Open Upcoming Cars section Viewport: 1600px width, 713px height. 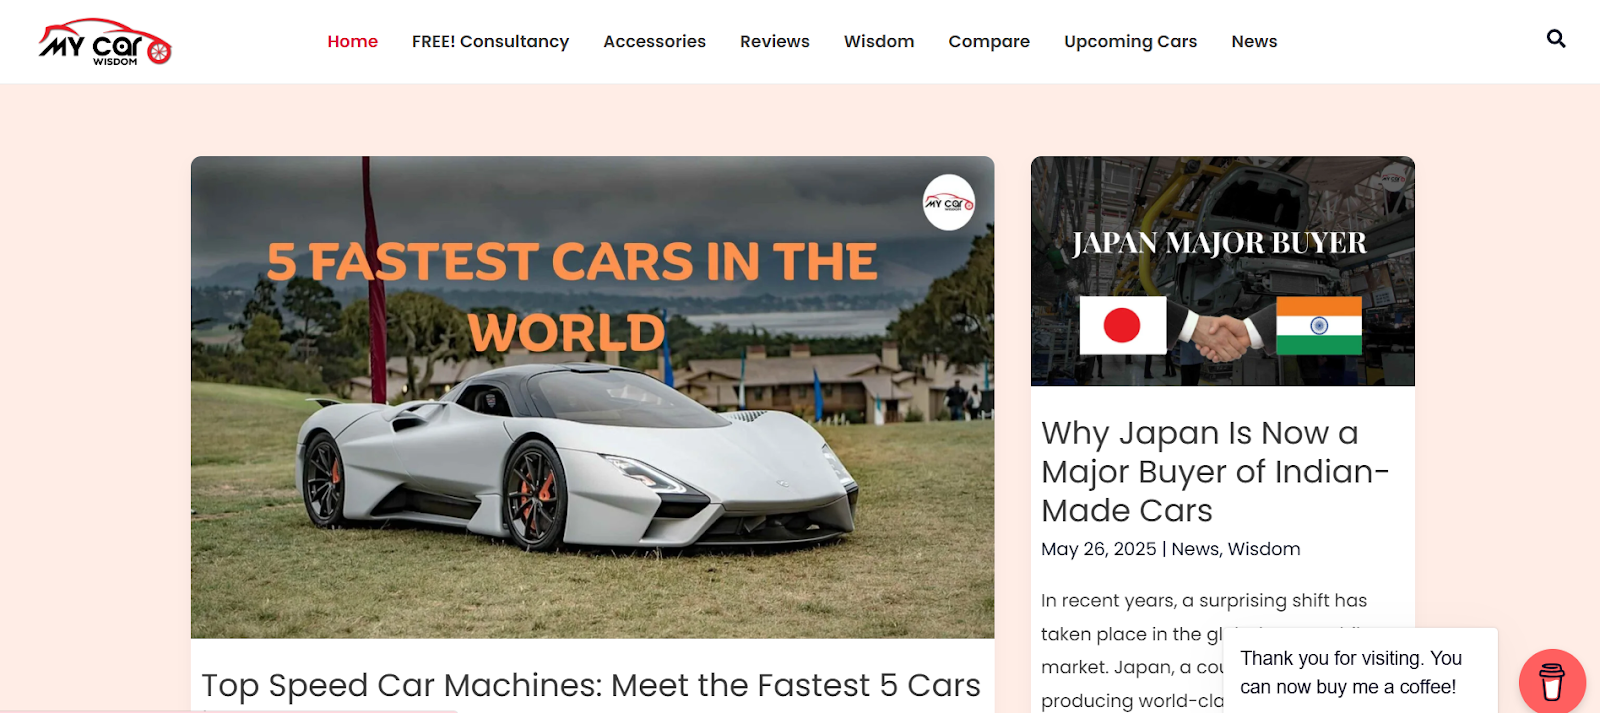click(1130, 41)
